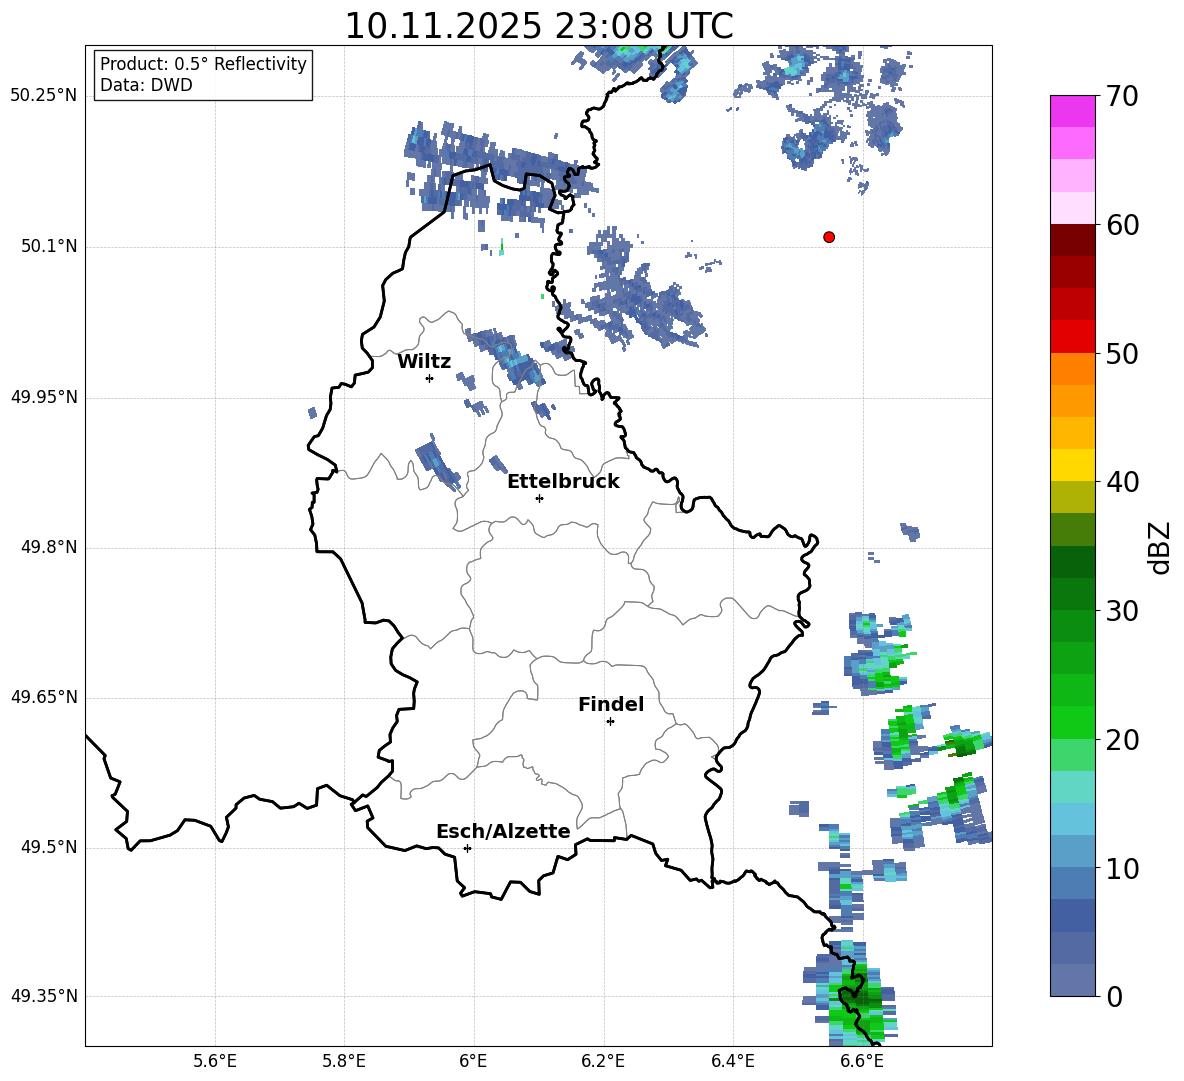Click the bright green colorbar segment at 20
Screen dimensions: 1184x1081
point(1072,722)
